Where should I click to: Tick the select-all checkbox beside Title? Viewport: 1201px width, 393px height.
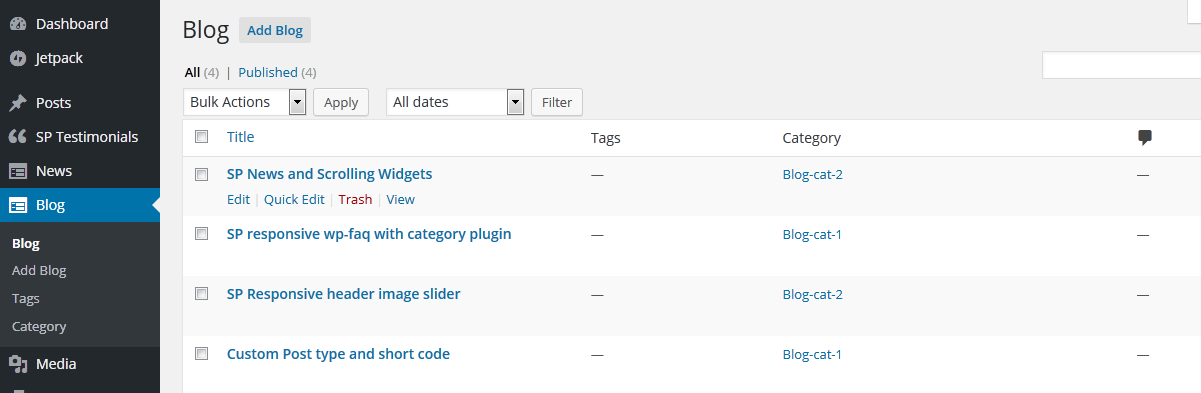click(x=201, y=137)
